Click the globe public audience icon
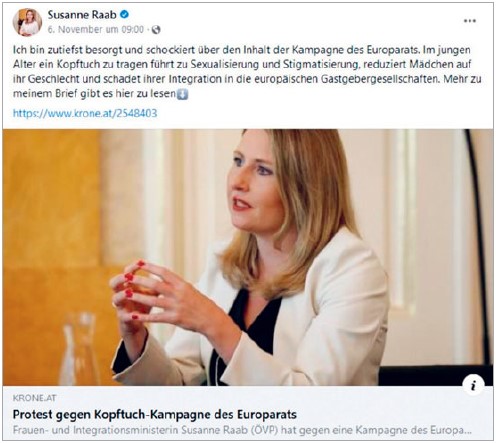Viewport: 496px width, 443px height. click(x=156, y=30)
